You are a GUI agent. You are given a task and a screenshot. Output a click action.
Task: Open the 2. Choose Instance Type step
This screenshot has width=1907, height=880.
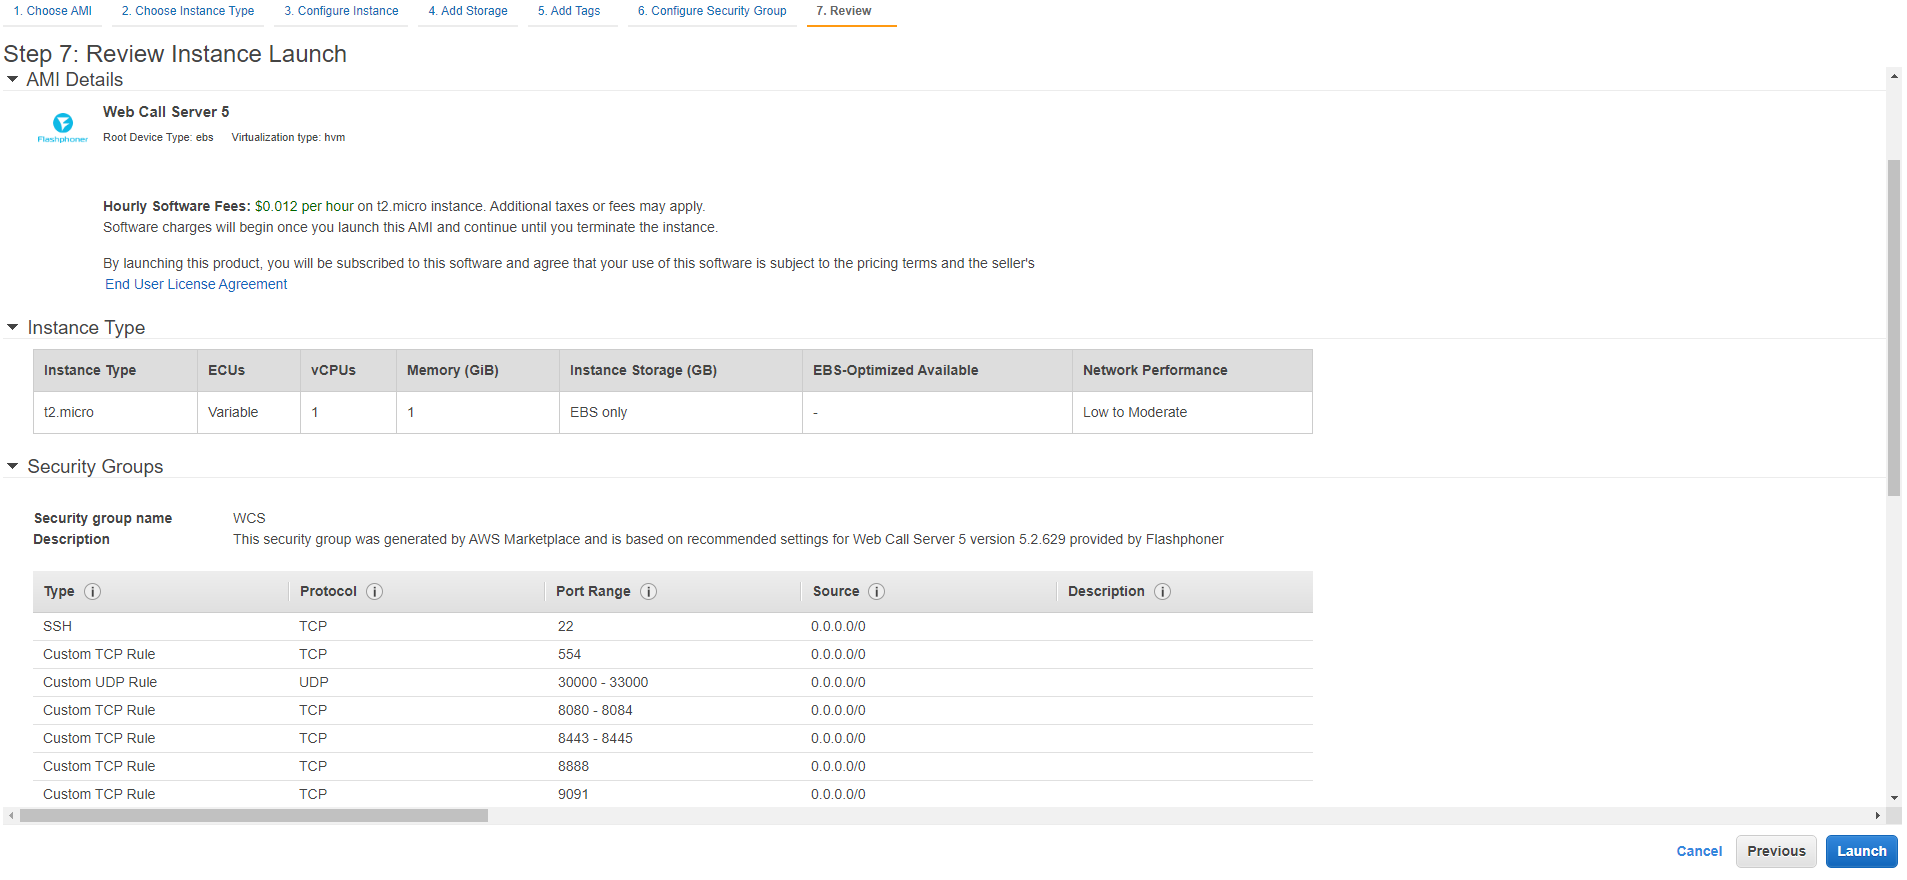(188, 11)
